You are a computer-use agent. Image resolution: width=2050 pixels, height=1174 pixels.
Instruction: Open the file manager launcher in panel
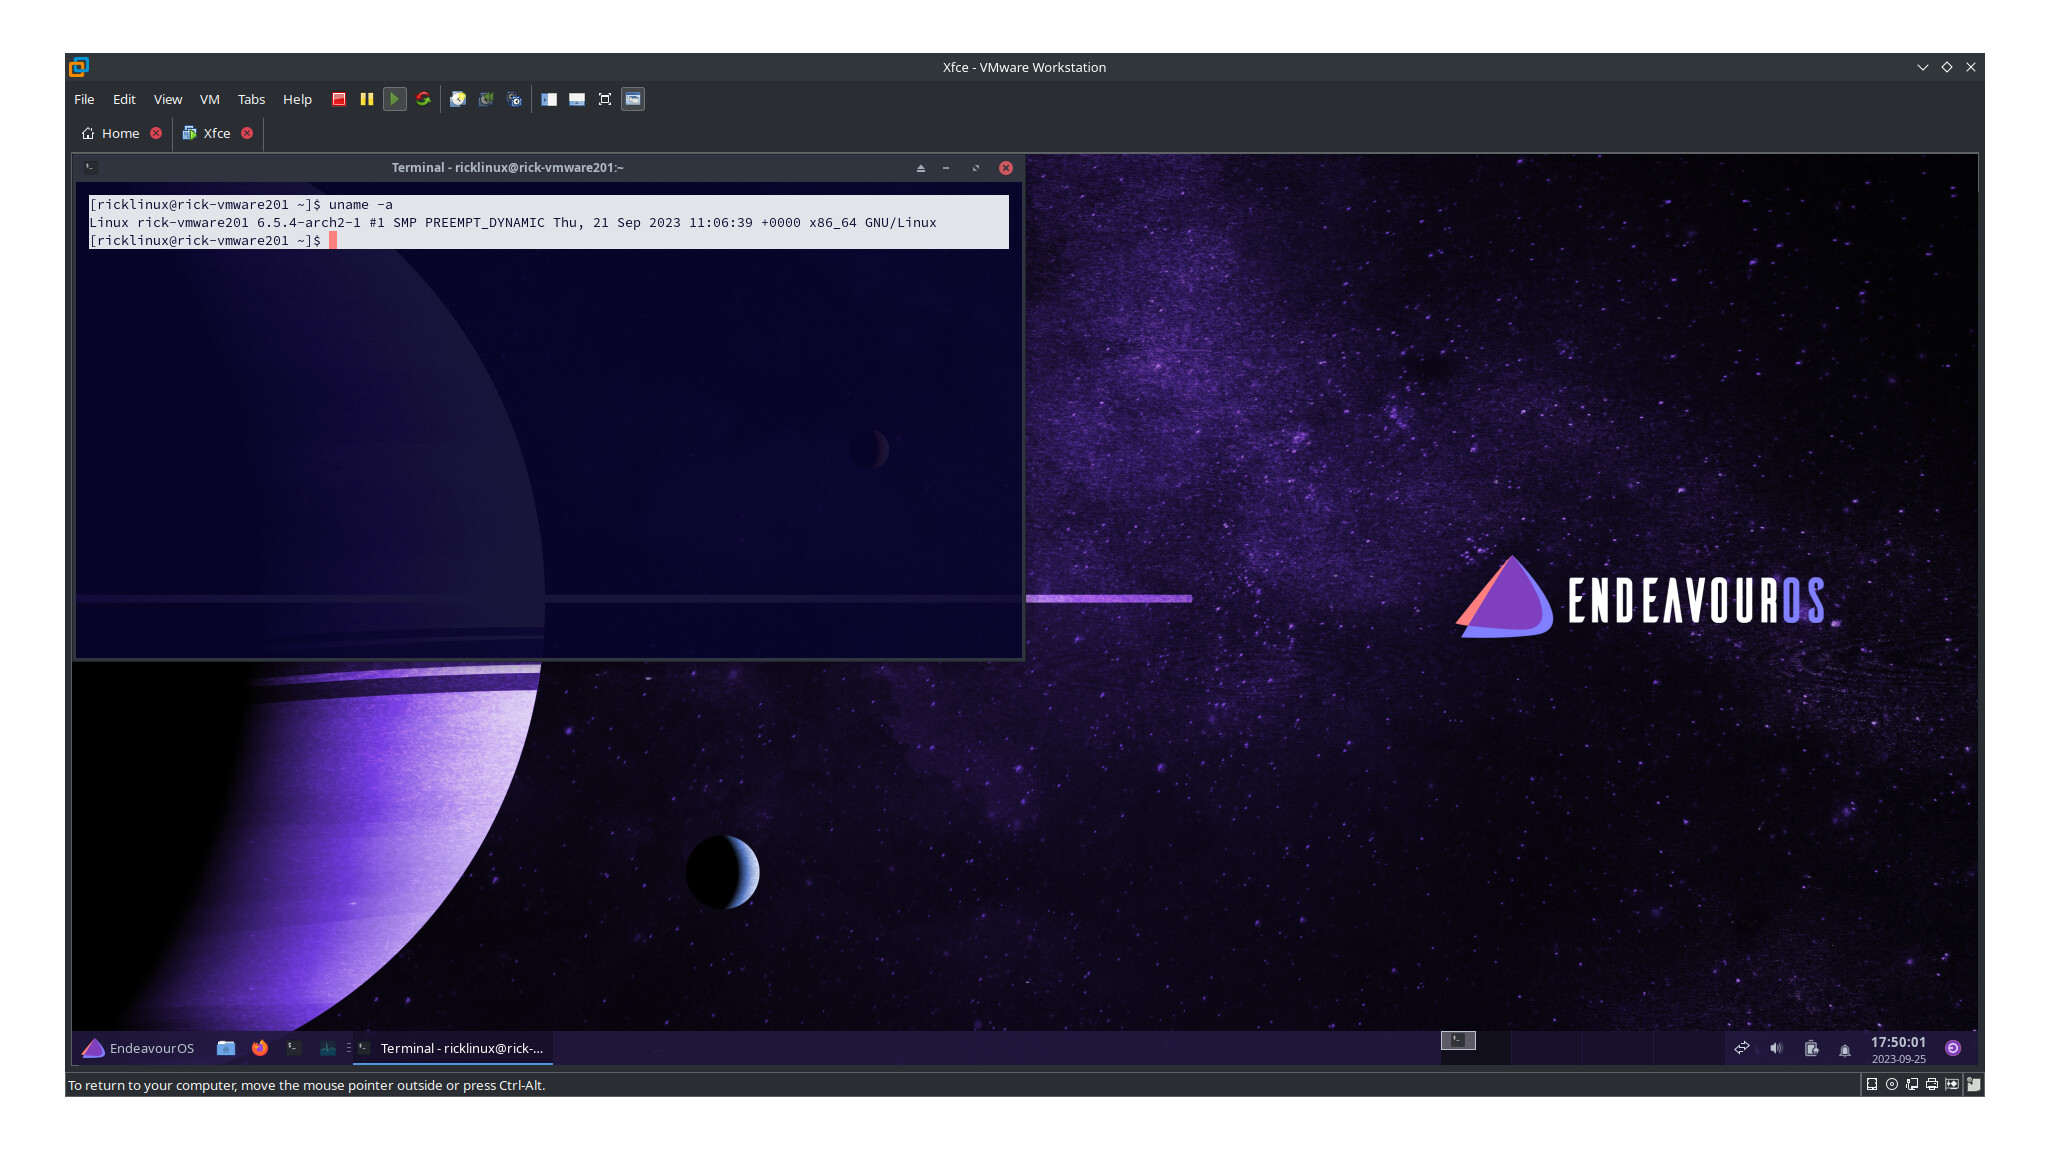tap(226, 1048)
